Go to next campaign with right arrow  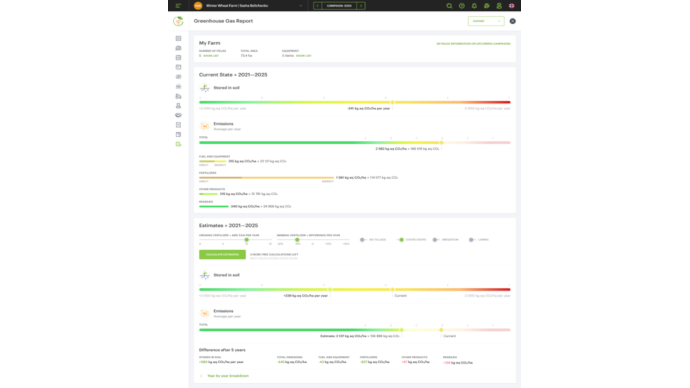tap(361, 6)
